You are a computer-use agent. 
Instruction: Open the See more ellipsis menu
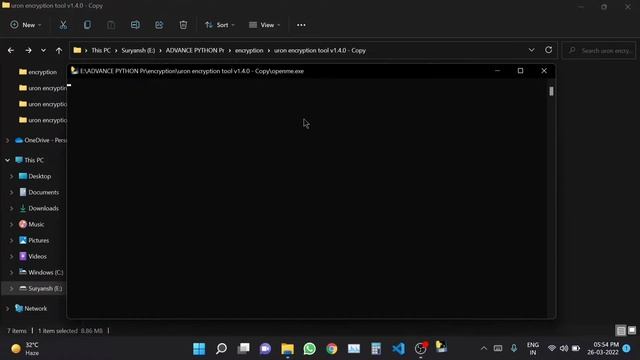pos(301,25)
